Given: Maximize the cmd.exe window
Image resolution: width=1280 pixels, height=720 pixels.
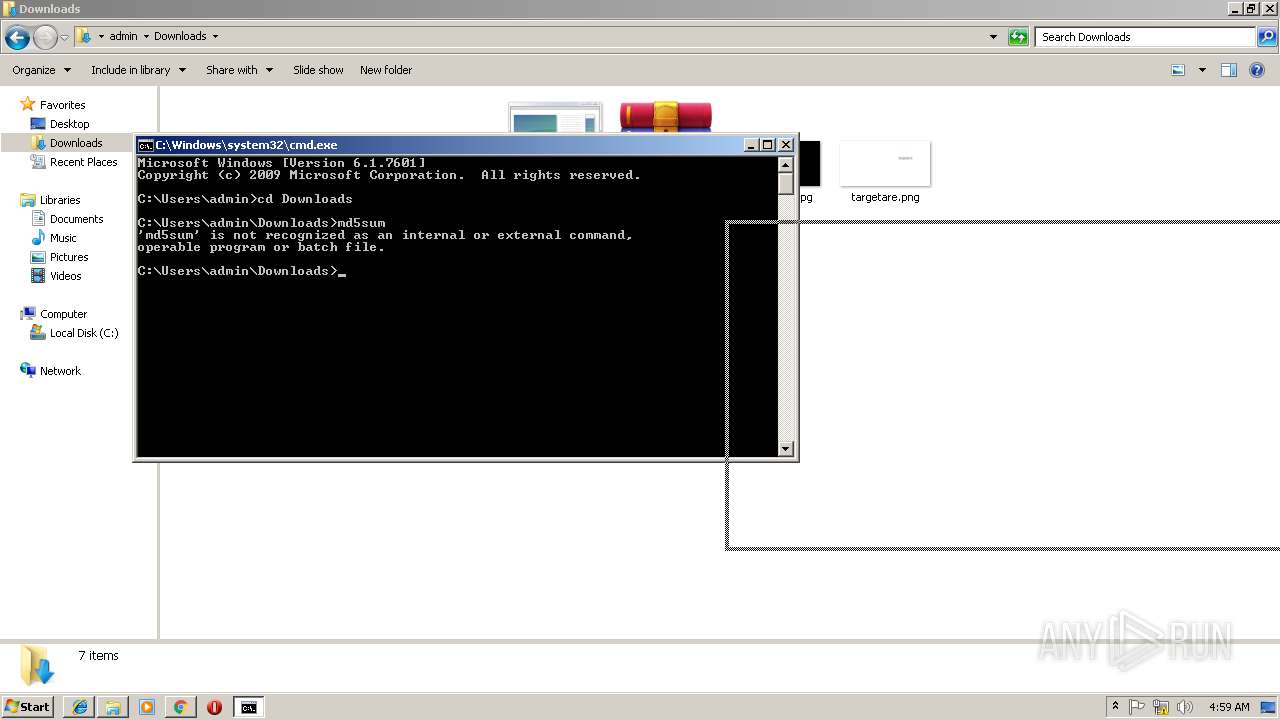Looking at the screenshot, I should pos(768,145).
